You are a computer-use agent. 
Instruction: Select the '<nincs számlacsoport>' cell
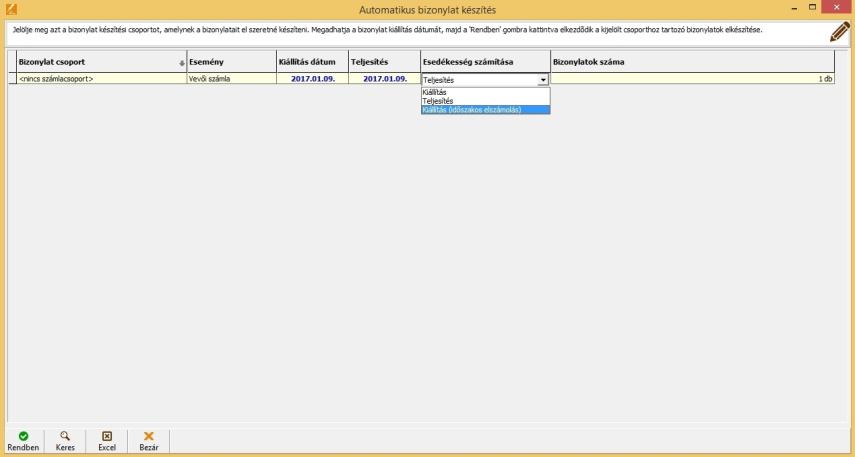(x=100, y=78)
